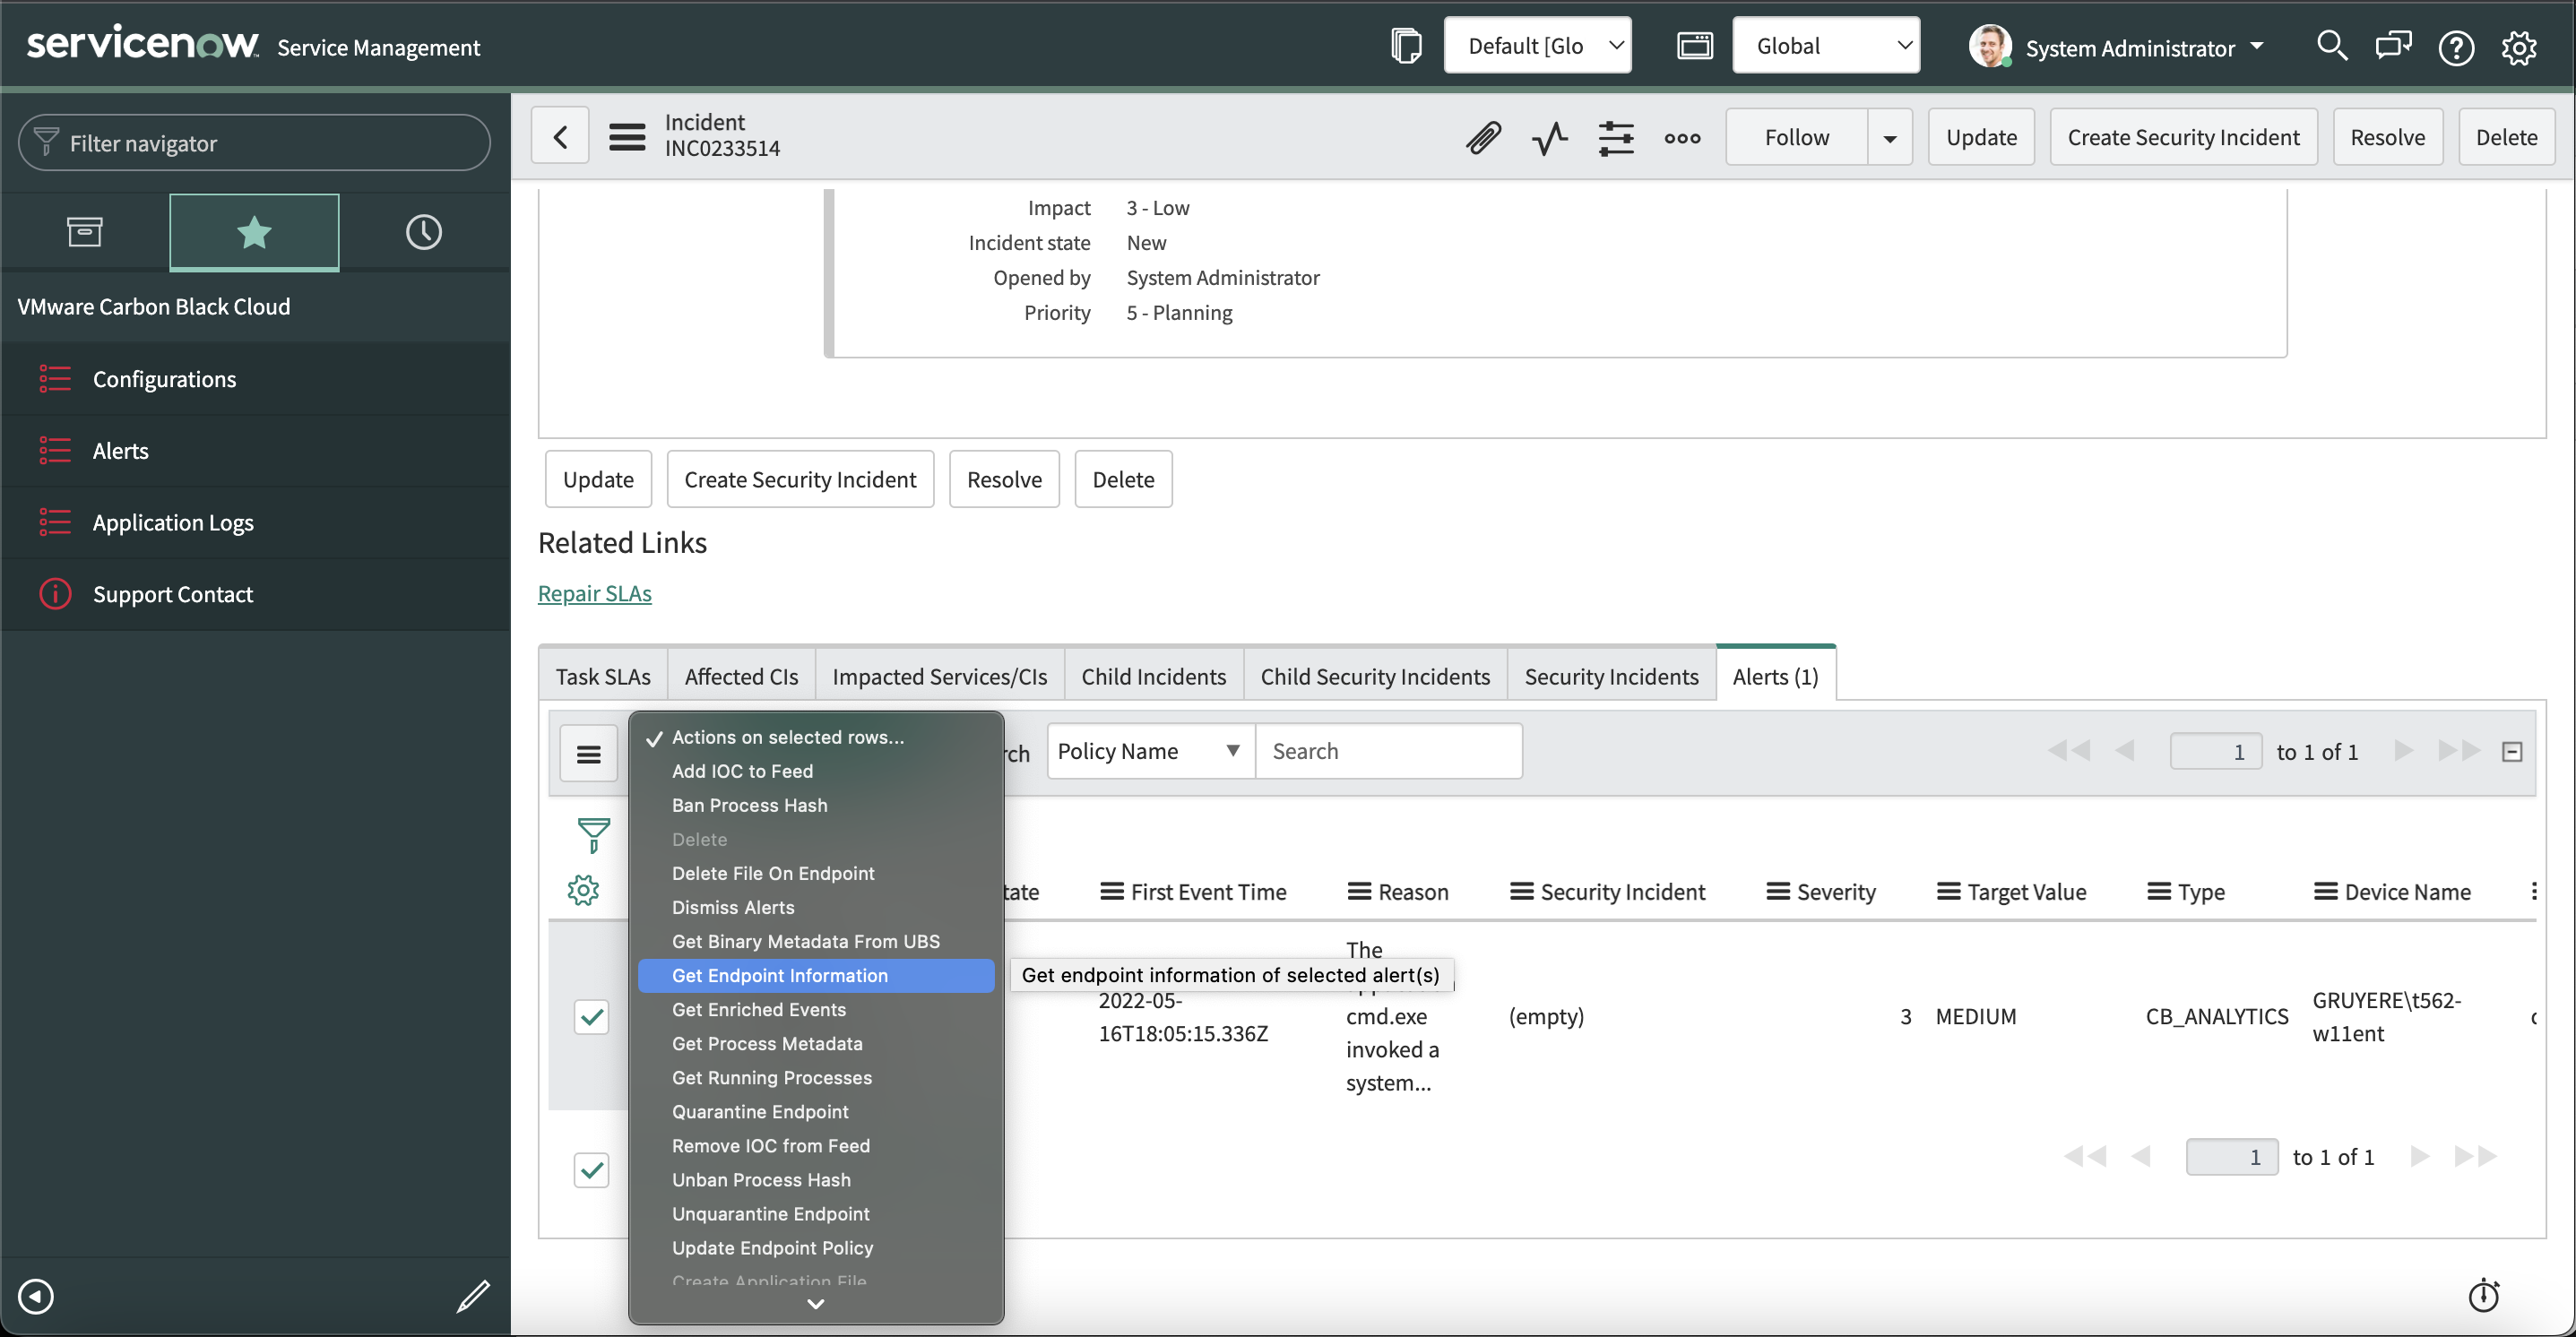The height and width of the screenshot is (1337, 2576).
Task: Uncheck the second alert row checkbox
Action: [x=591, y=1170]
